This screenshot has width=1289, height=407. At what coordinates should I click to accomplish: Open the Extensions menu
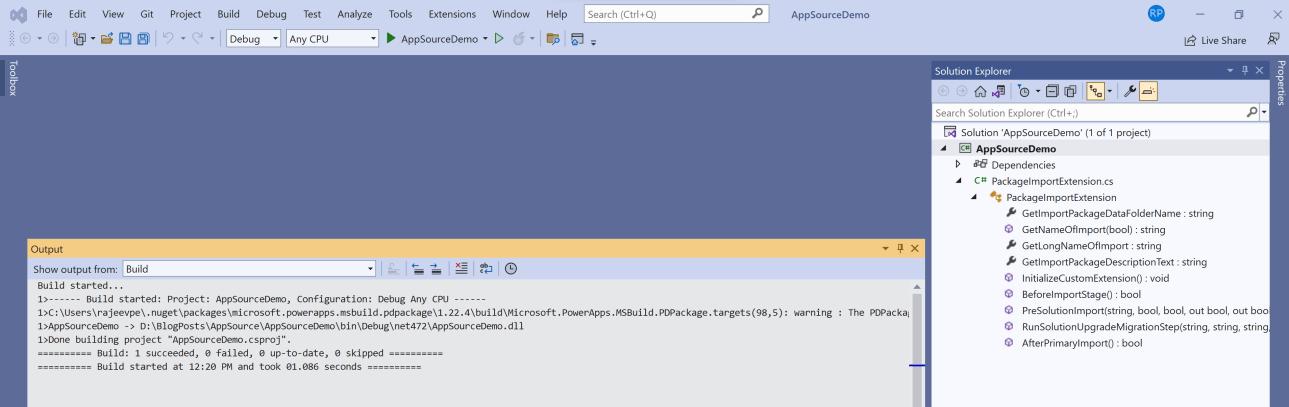[x=452, y=14]
